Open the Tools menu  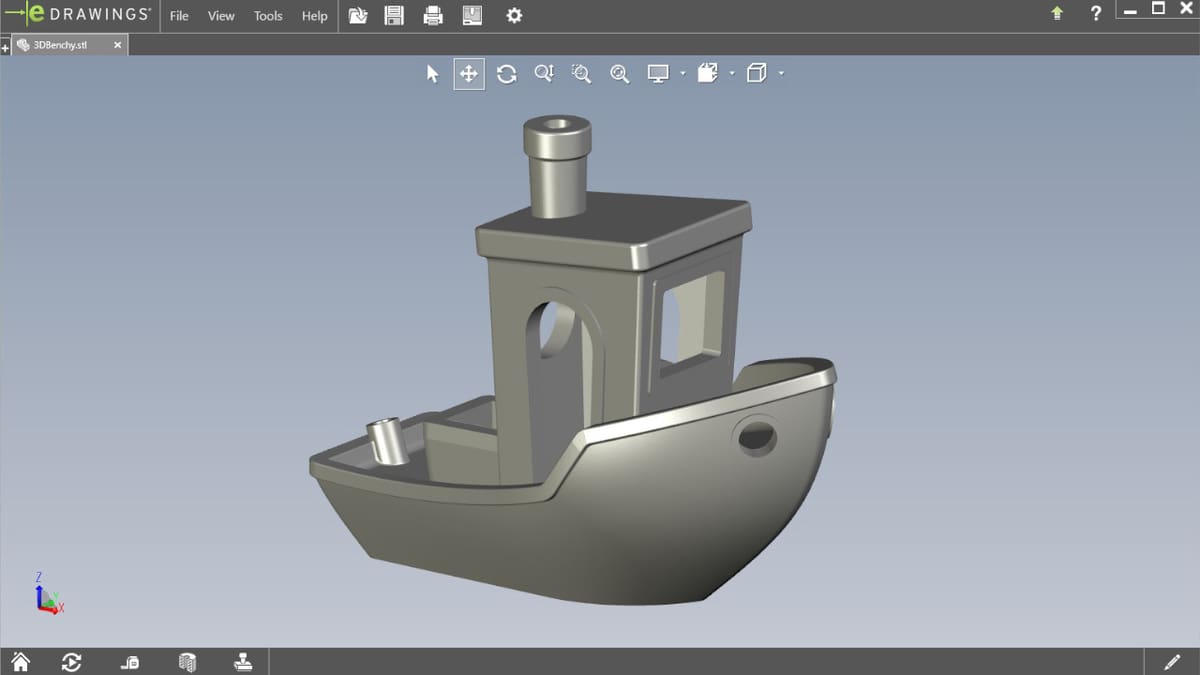coord(268,16)
